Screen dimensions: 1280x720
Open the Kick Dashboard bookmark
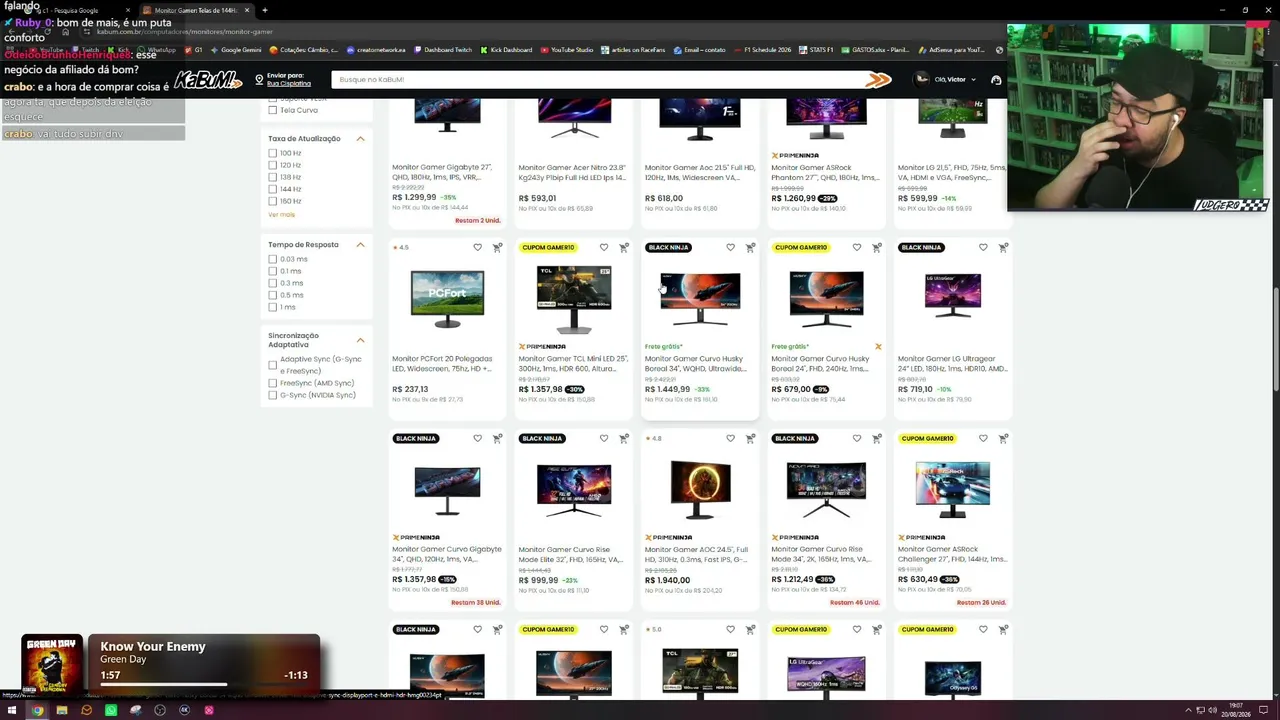click(506, 50)
